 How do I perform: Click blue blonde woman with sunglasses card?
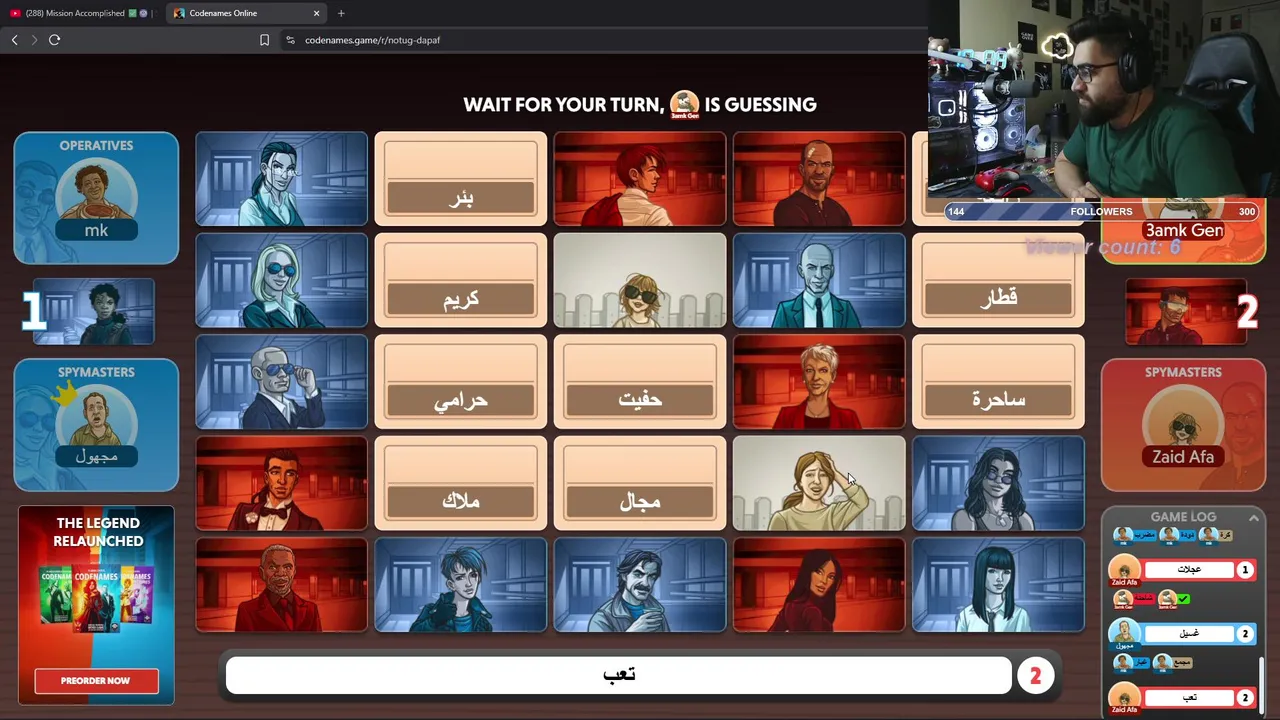click(x=282, y=280)
